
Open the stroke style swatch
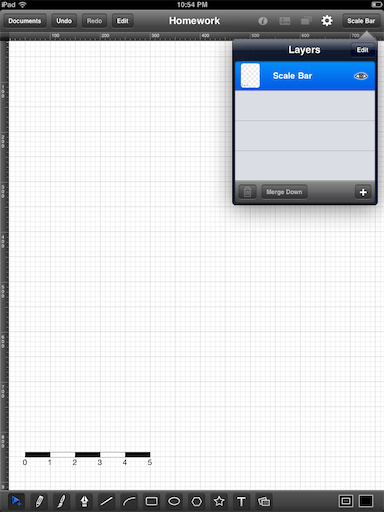click(346, 501)
